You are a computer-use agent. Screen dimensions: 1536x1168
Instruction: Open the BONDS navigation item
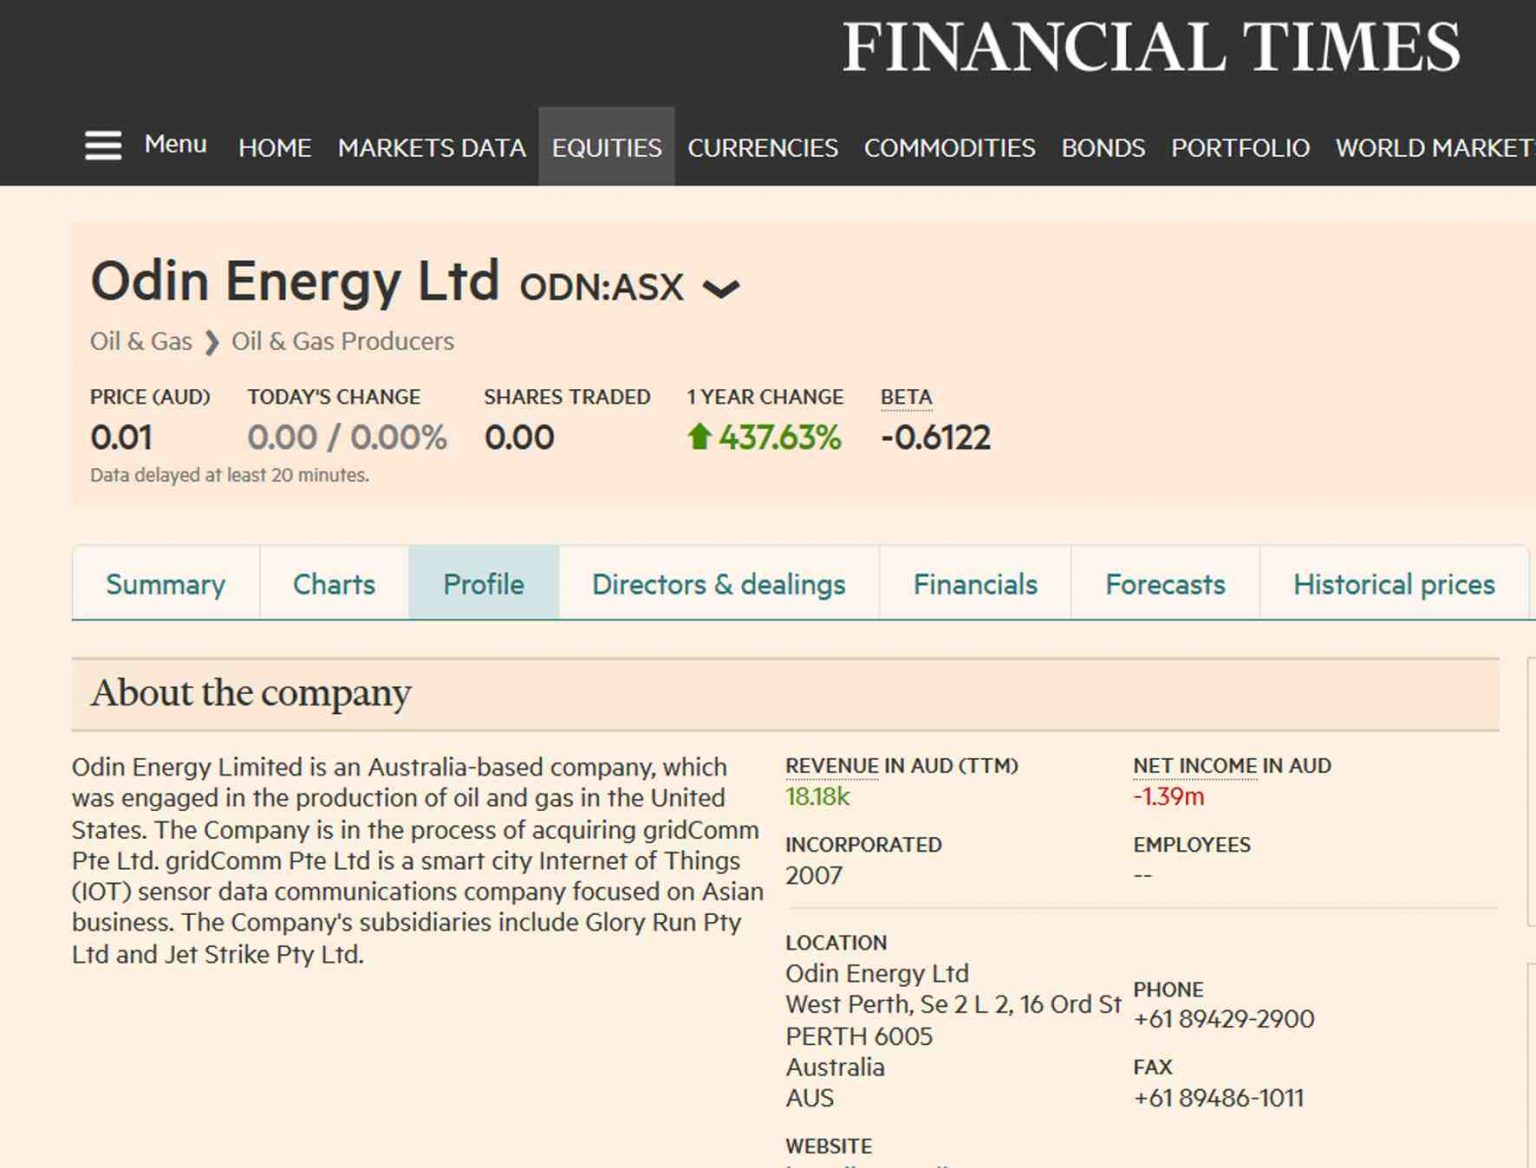click(x=1102, y=148)
